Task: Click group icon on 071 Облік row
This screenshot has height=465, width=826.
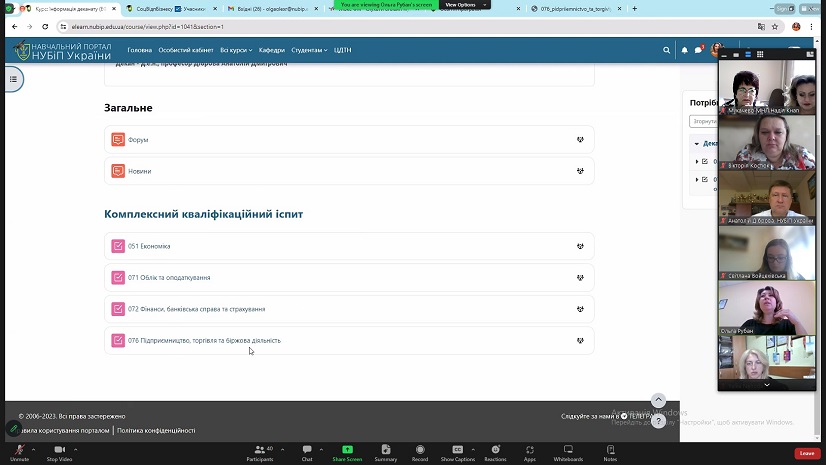Action: tap(580, 278)
